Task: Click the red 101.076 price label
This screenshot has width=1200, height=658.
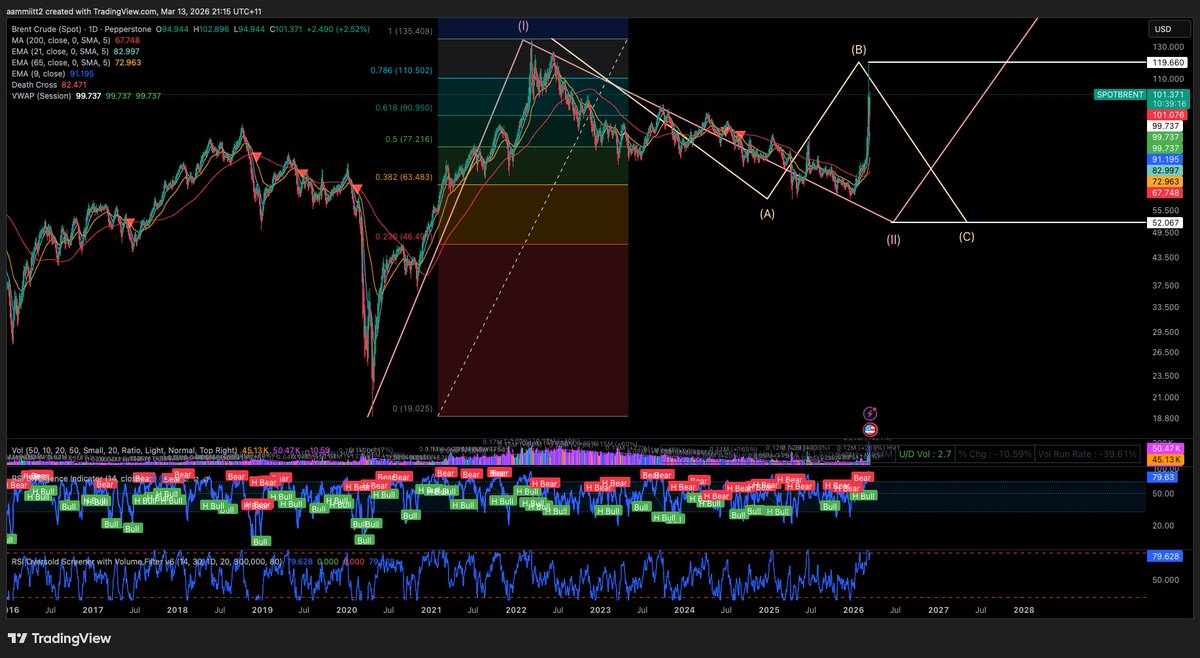Action: [x=1167, y=115]
